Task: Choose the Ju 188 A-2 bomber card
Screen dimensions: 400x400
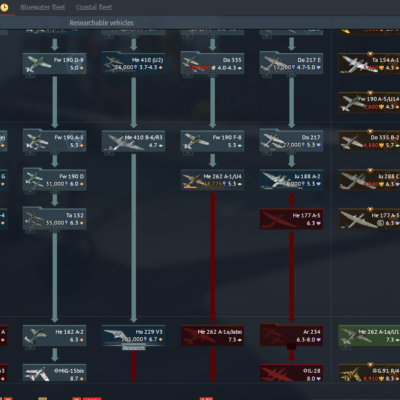Action: coord(291,180)
